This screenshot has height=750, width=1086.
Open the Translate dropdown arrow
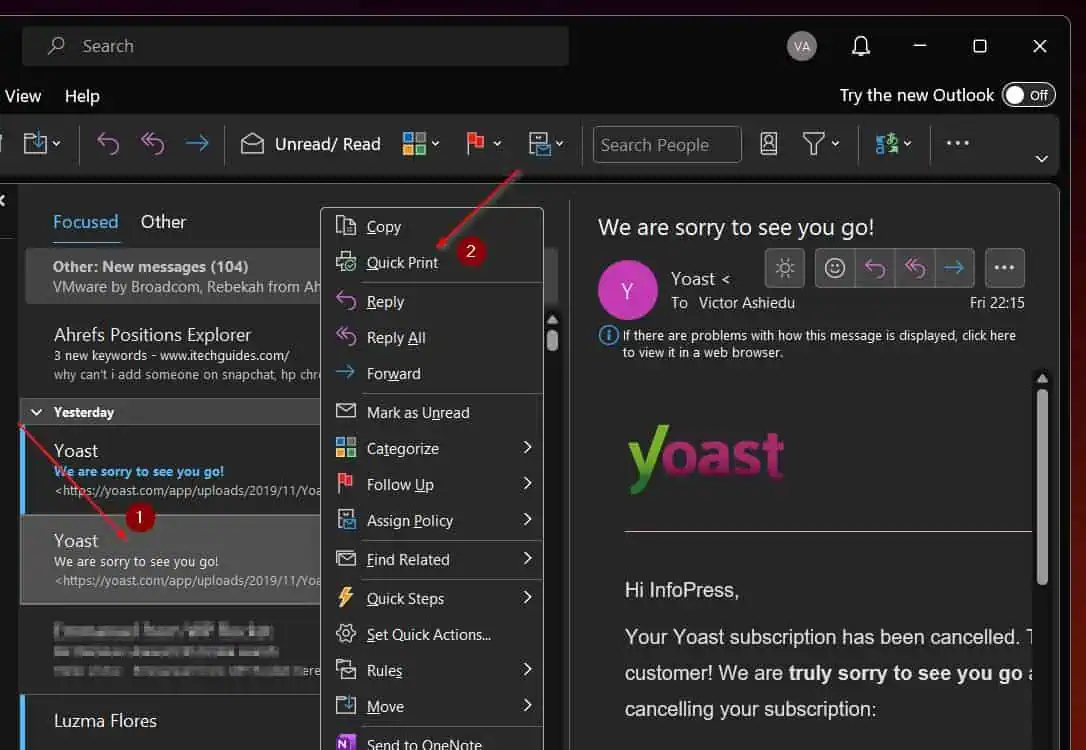click(907, 144)
